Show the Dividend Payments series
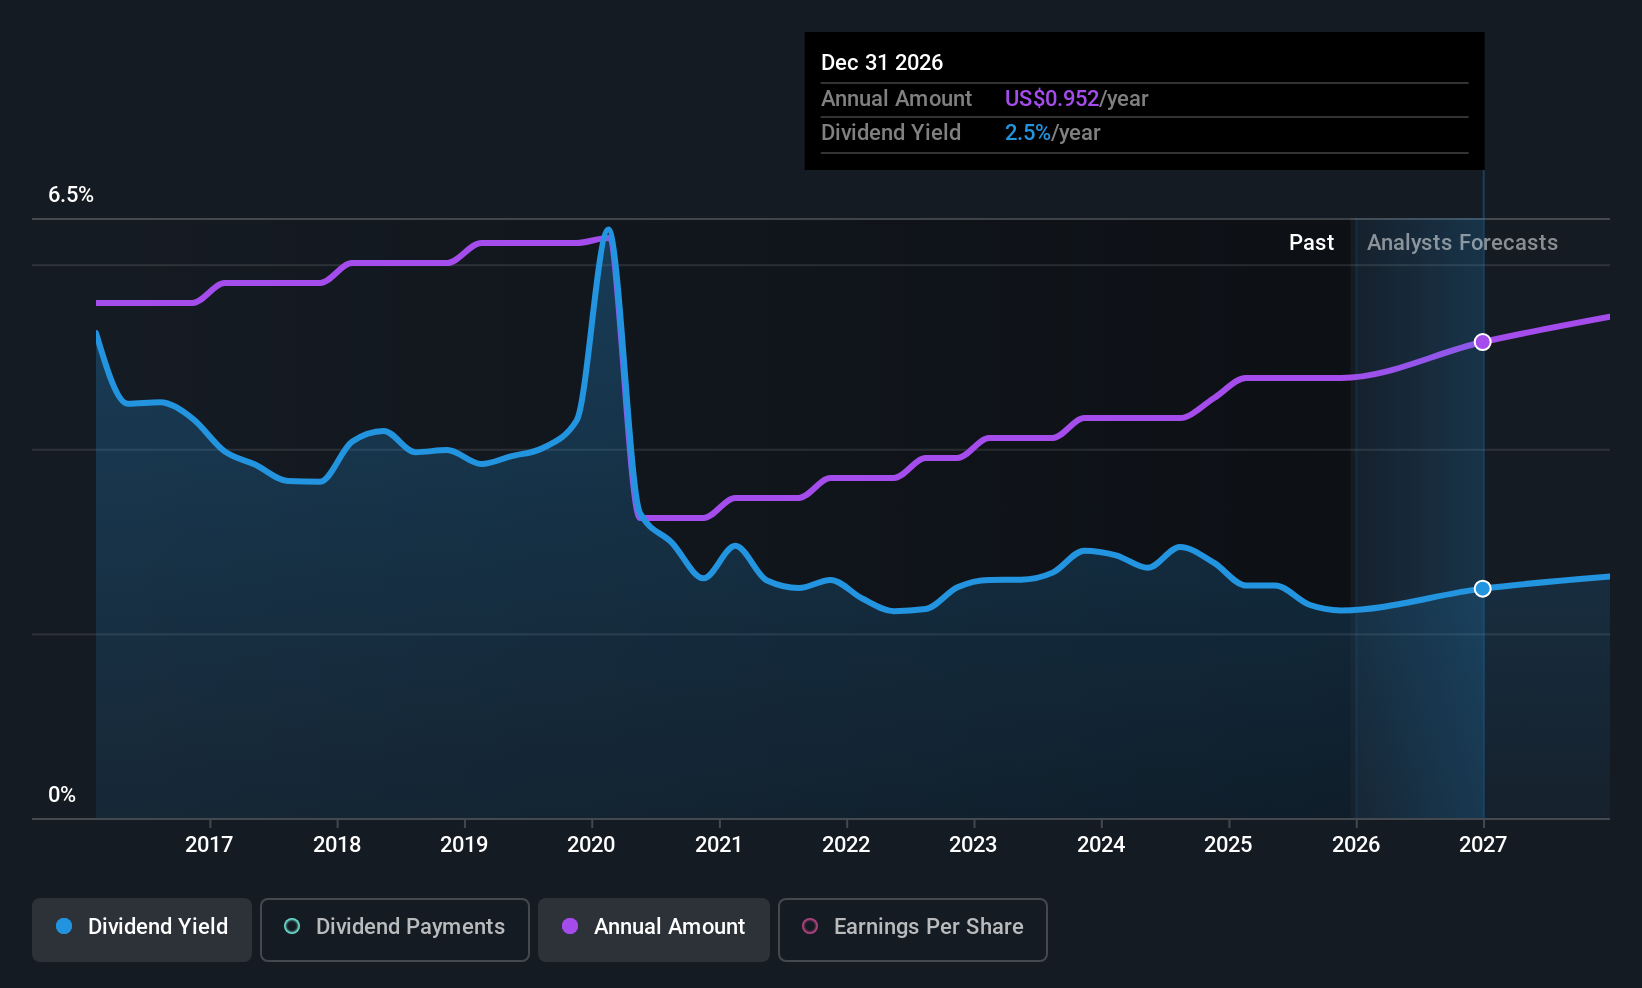The height and width of the screenshot is (988, 1642). [395, 929]
